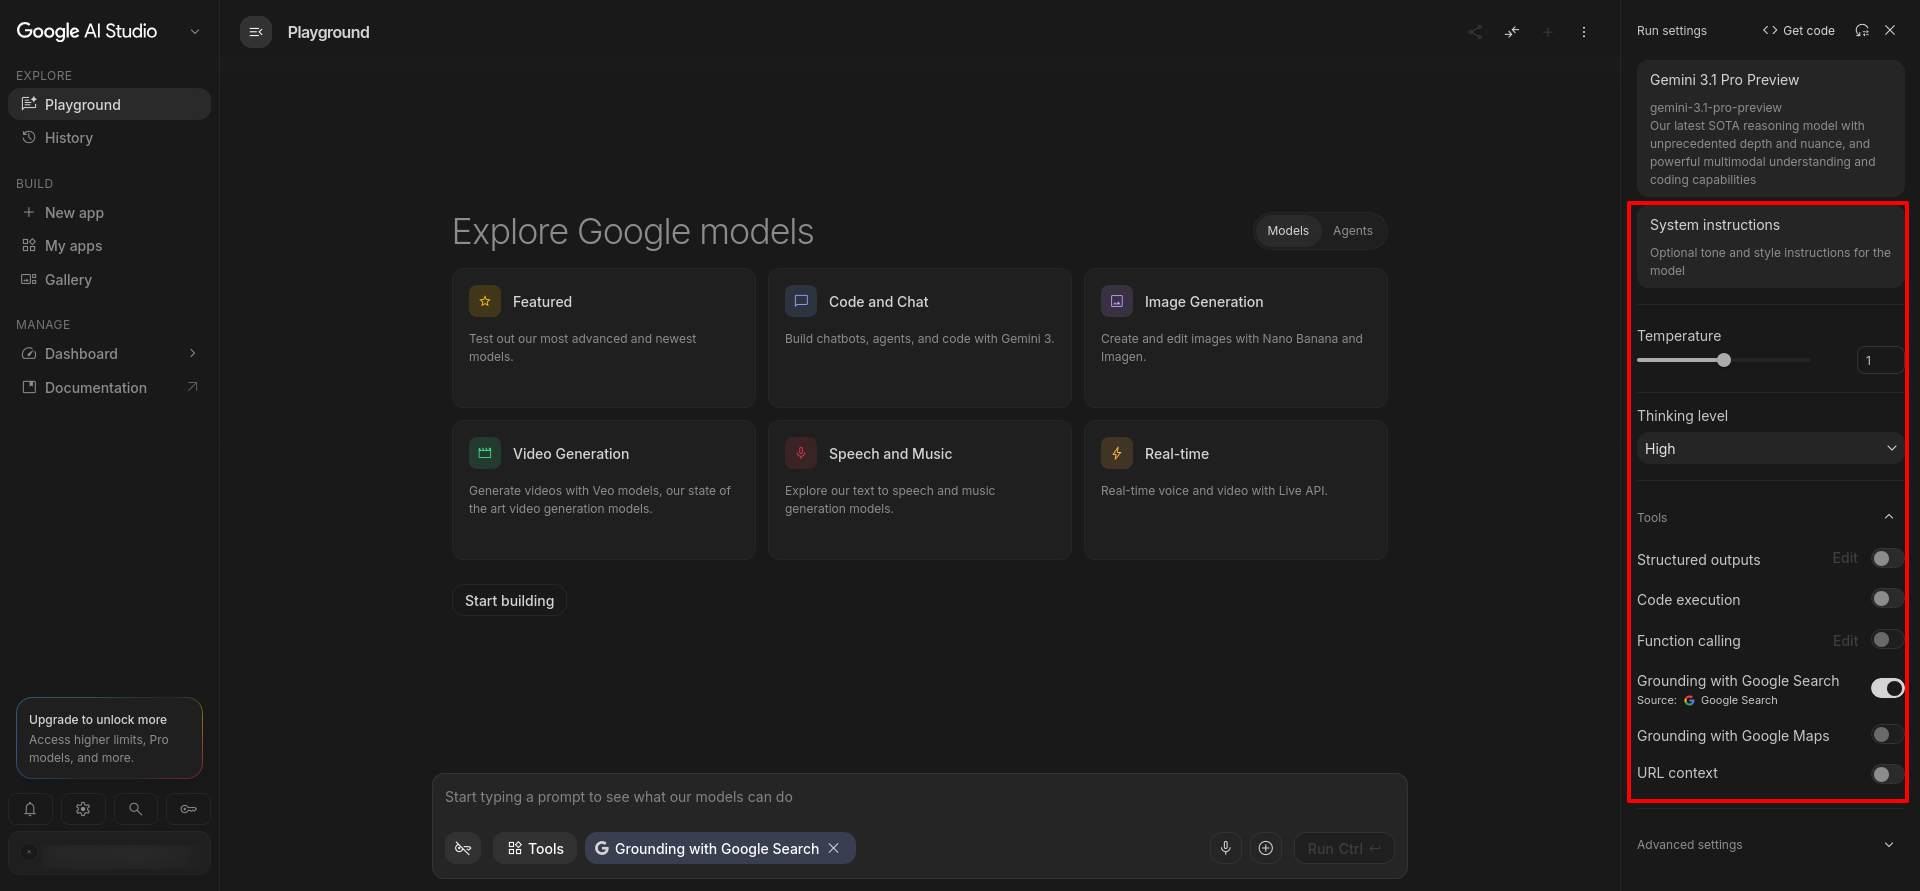Open the three-dot more options menu
The width and height of the screenshot is (1920, 891).
point(1584,32)
